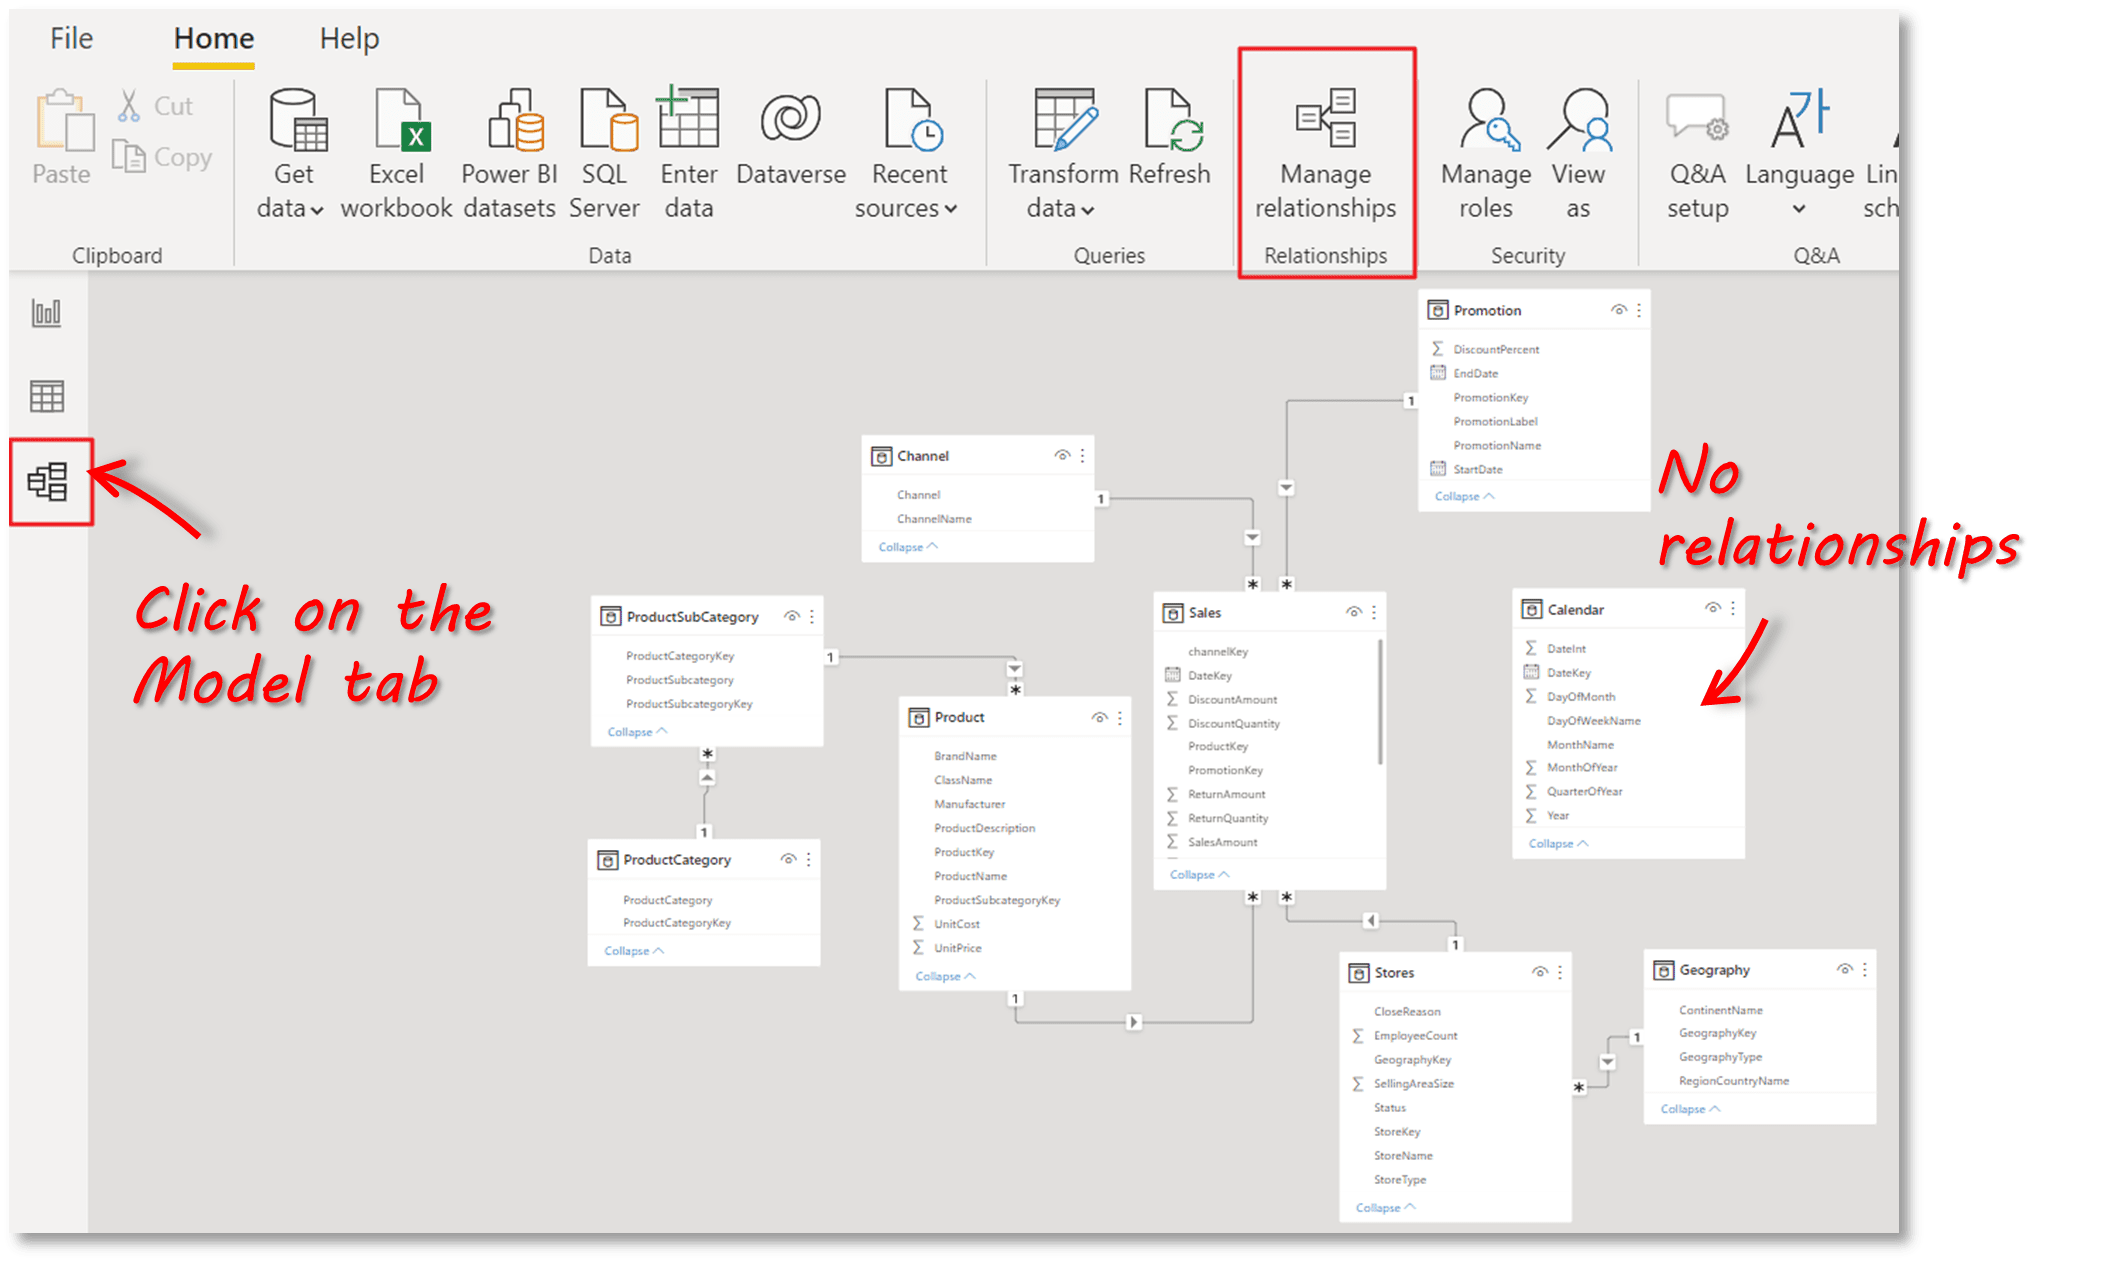Viewport: 2117px width, 1262px height.
Task: Switch to Data view icon
Action: [x=47, y=397]
